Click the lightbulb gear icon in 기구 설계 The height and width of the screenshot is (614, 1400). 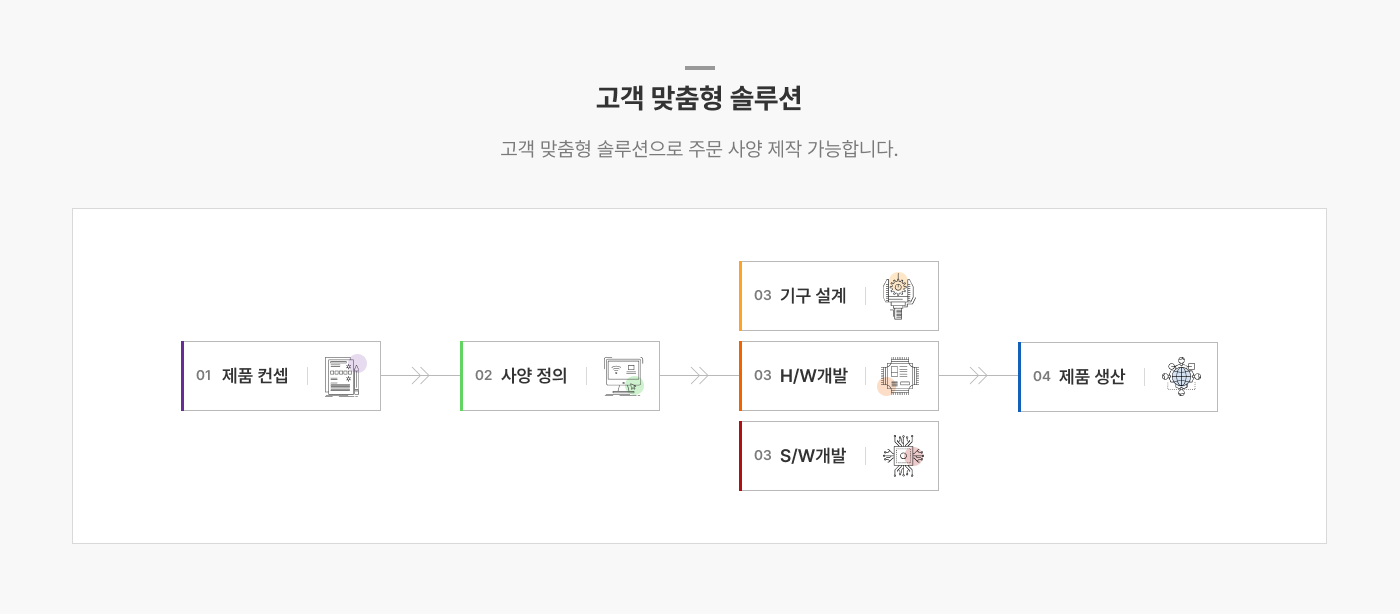(x=900, y=296)
